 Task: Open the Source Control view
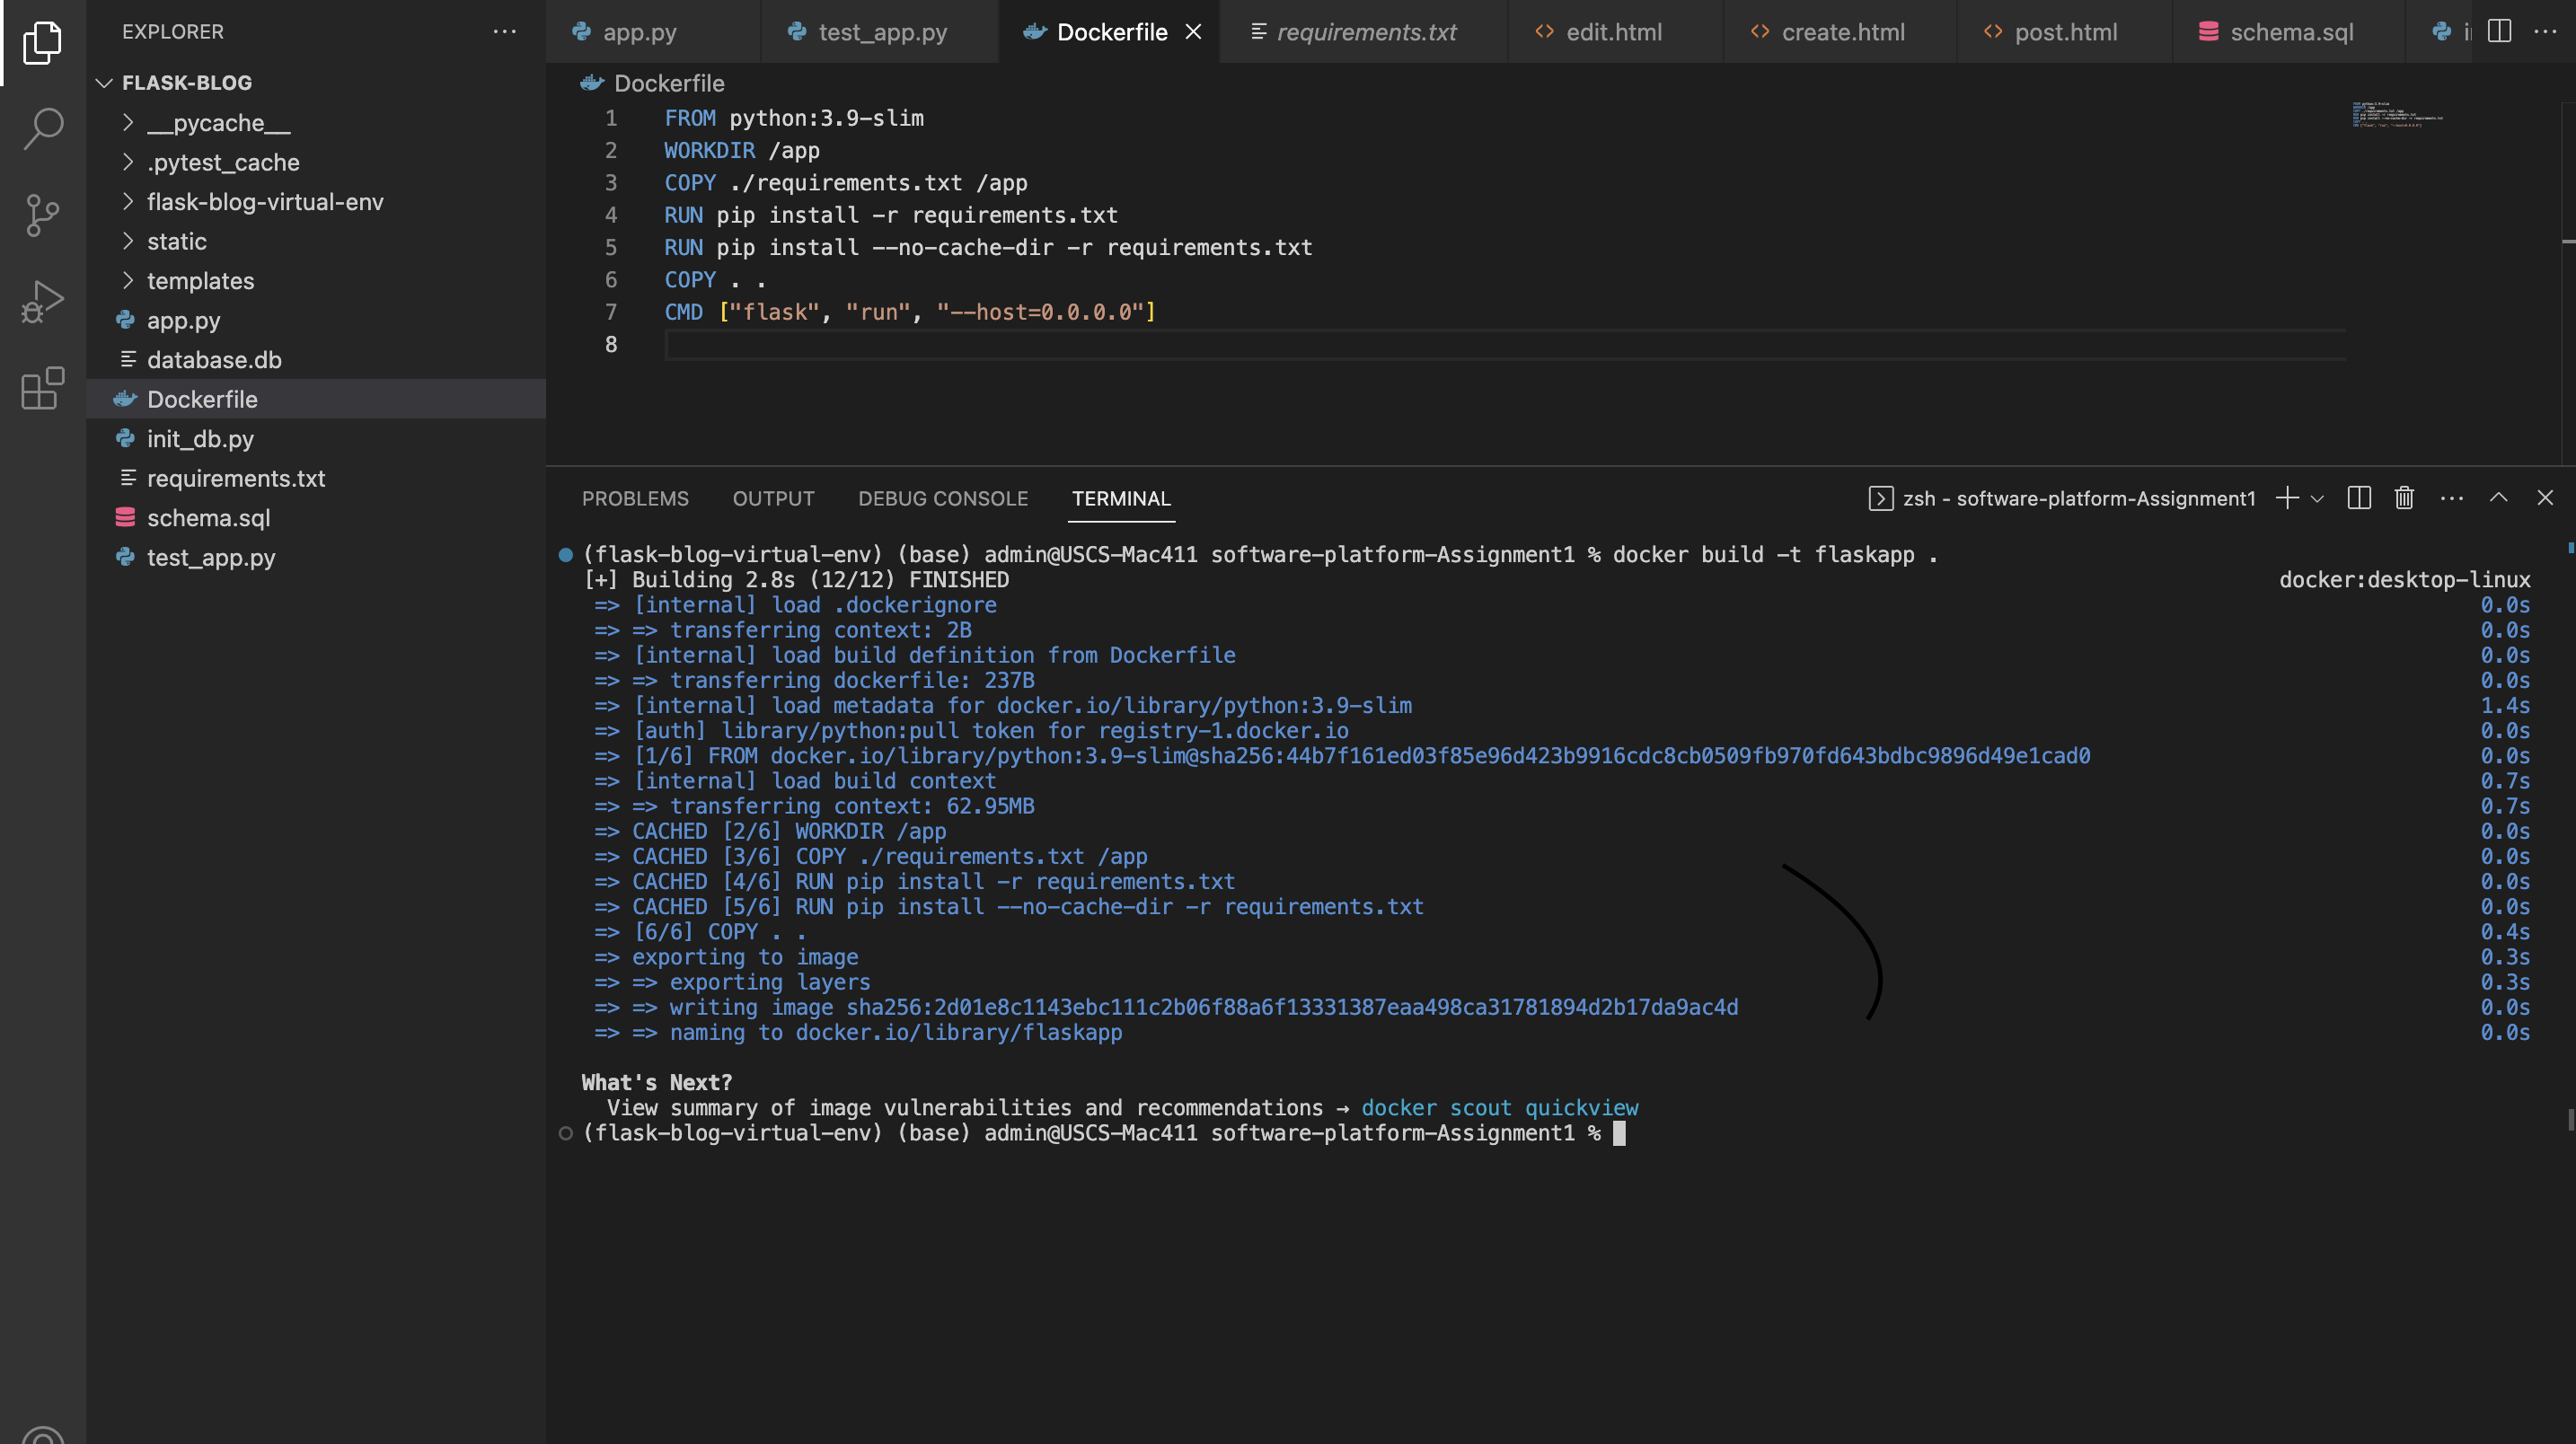tap(42, 215)
